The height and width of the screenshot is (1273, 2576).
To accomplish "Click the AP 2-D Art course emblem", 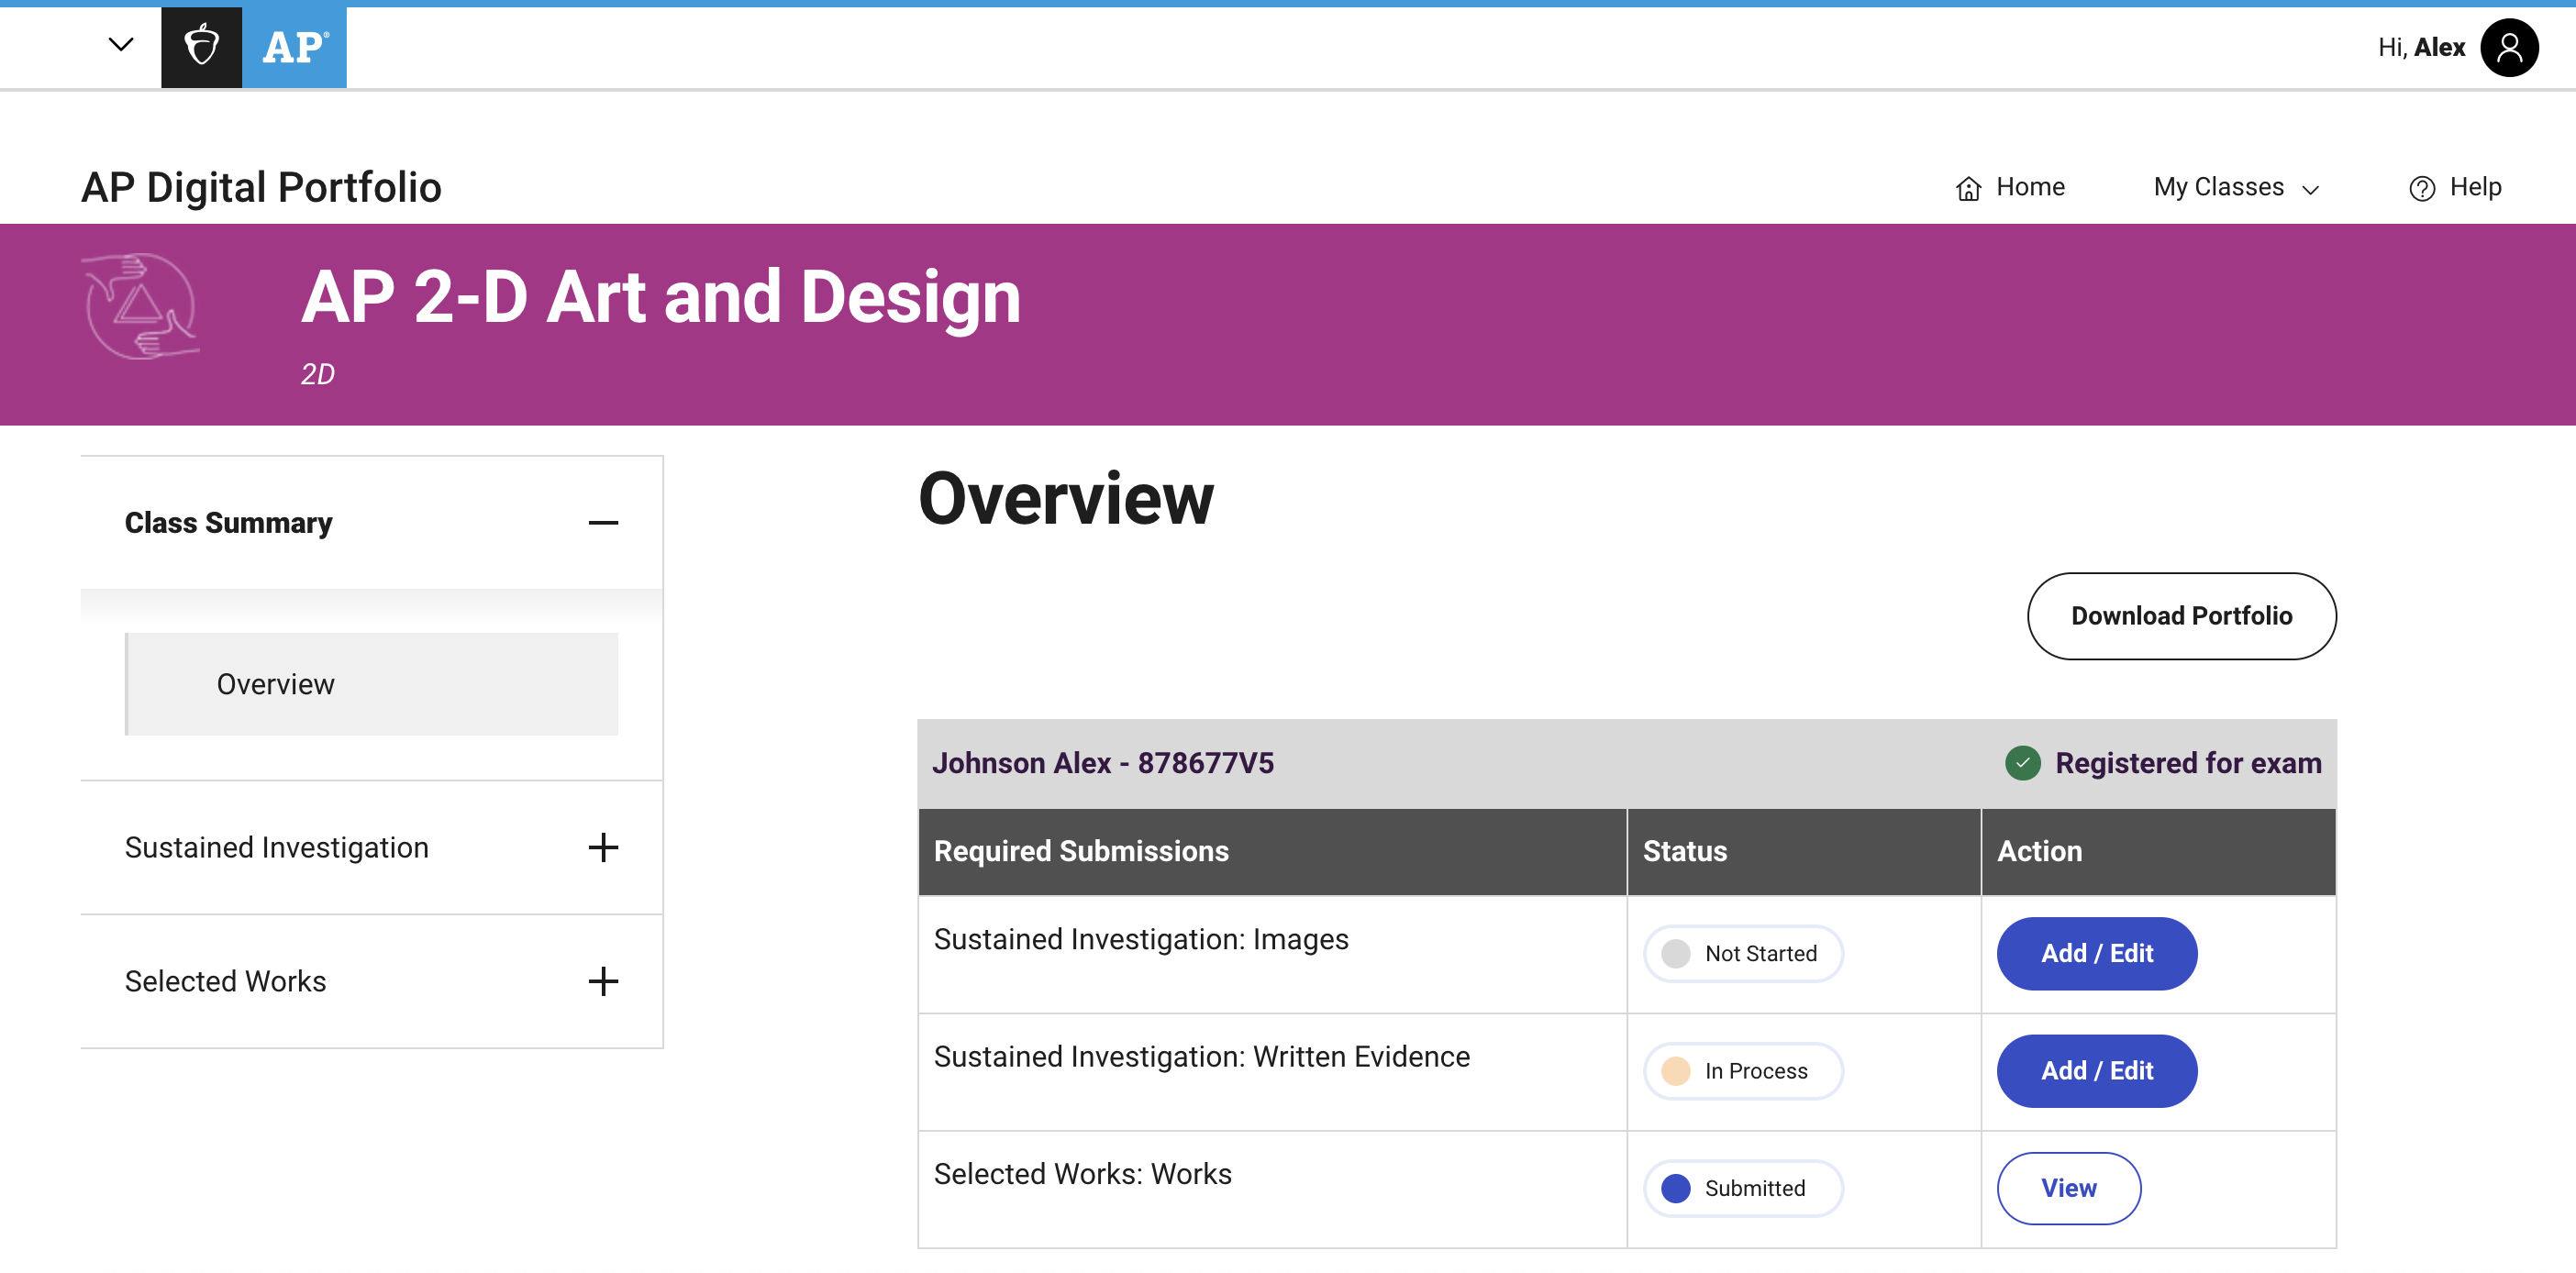I will click(141, 306).
